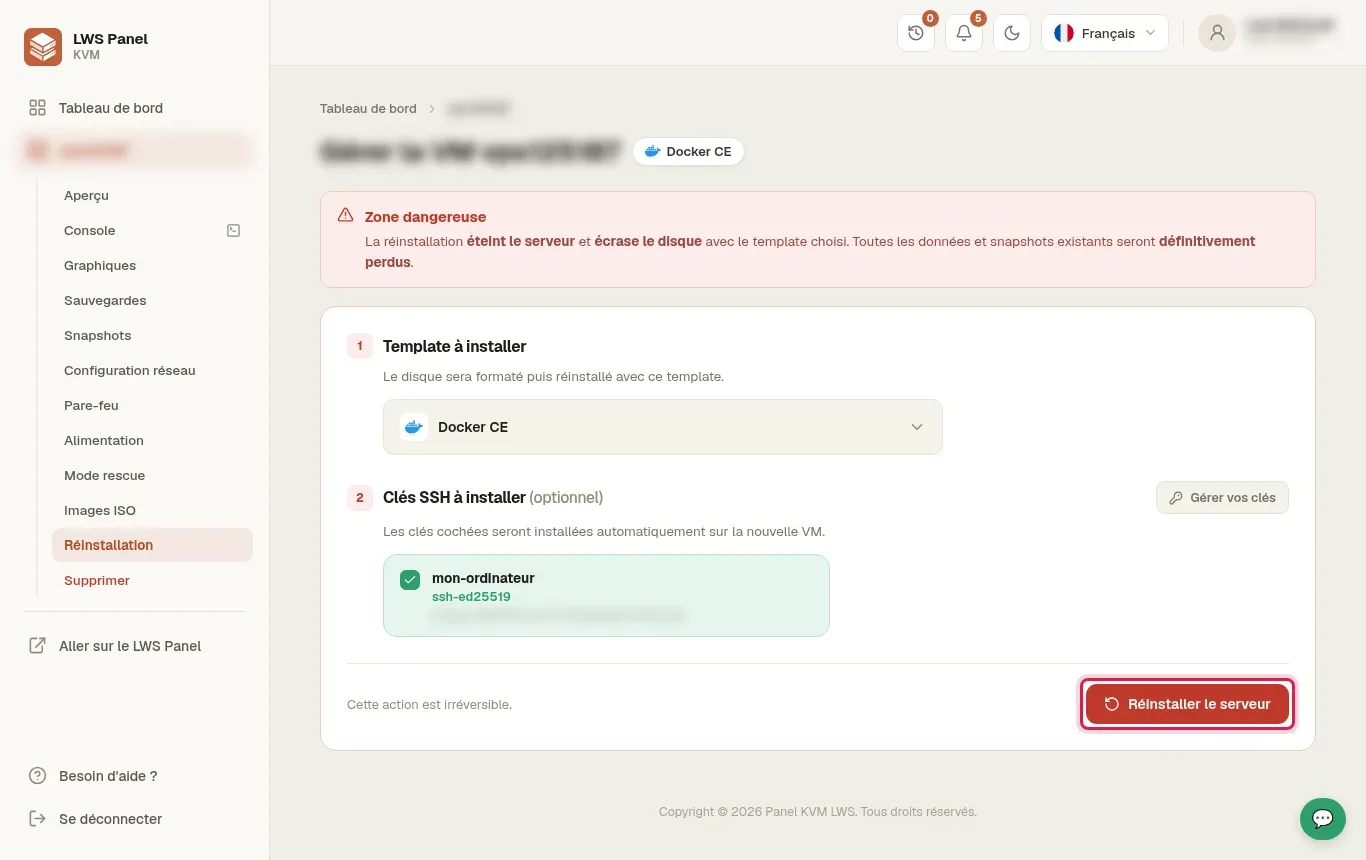Expand the Docker CE template dropdown chevron
Viewport: 1366px width, 860px height.
coord(917,427)
